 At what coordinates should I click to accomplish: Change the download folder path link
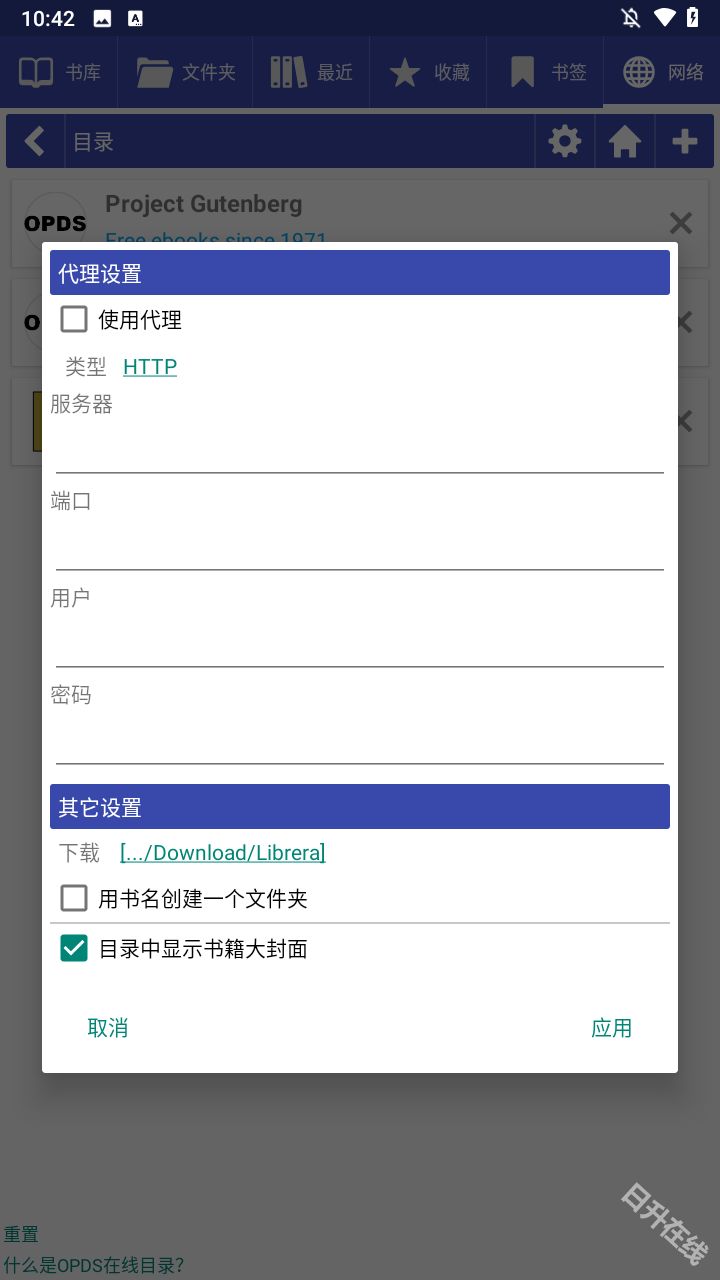coord(222,853)
